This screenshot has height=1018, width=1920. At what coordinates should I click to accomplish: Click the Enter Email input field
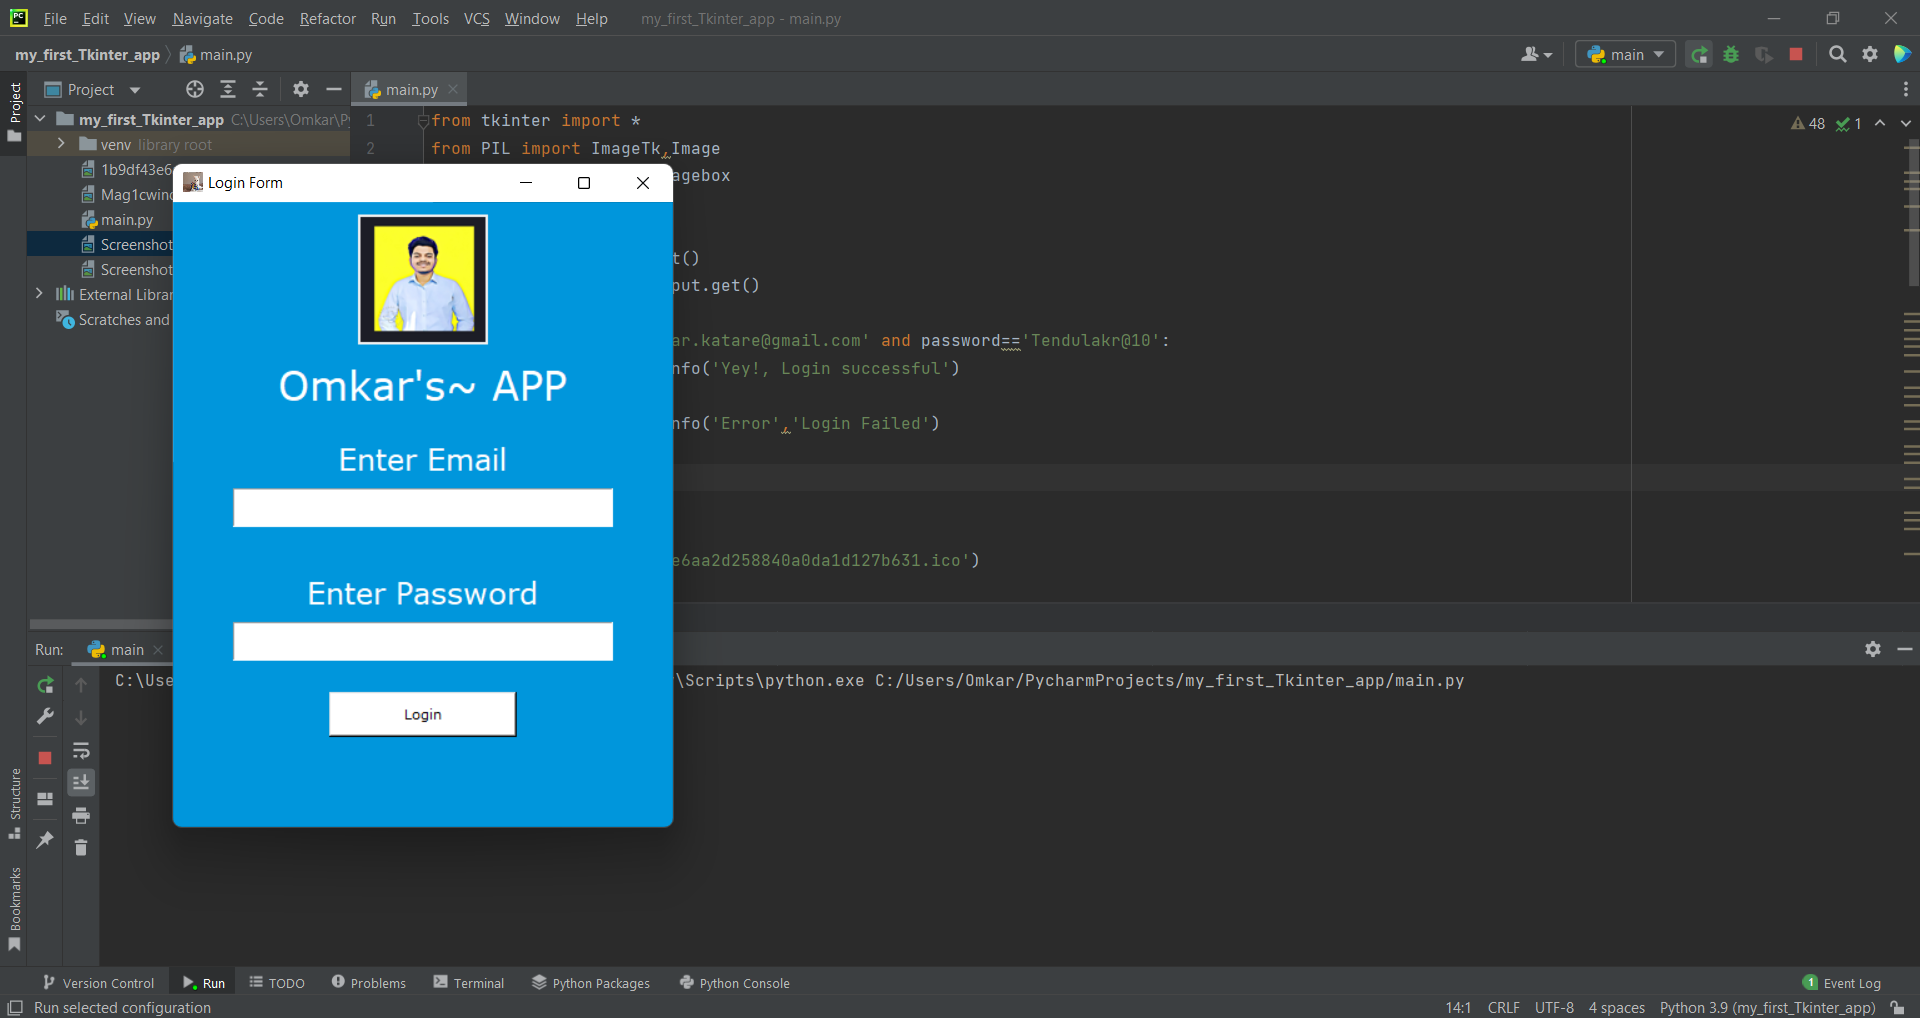coord(422,507)
